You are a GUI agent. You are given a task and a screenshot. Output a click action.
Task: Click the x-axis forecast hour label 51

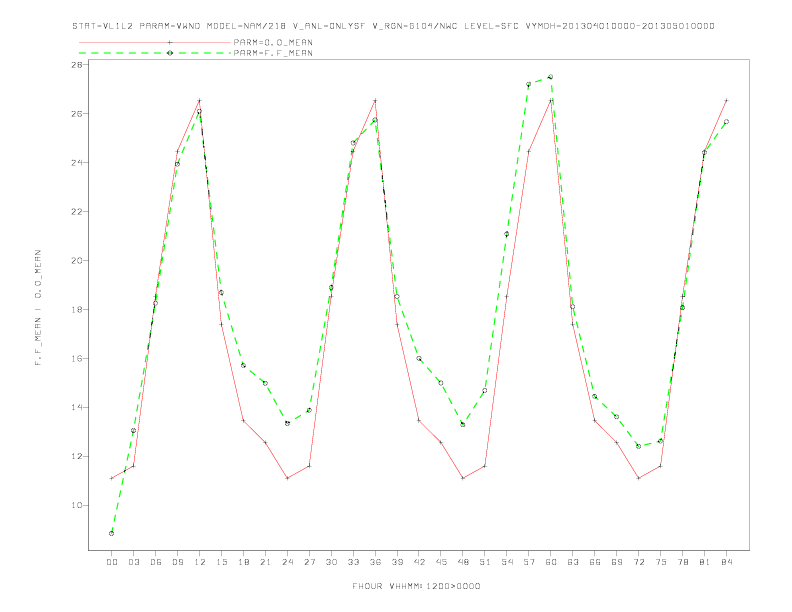(x=485, y=562)
